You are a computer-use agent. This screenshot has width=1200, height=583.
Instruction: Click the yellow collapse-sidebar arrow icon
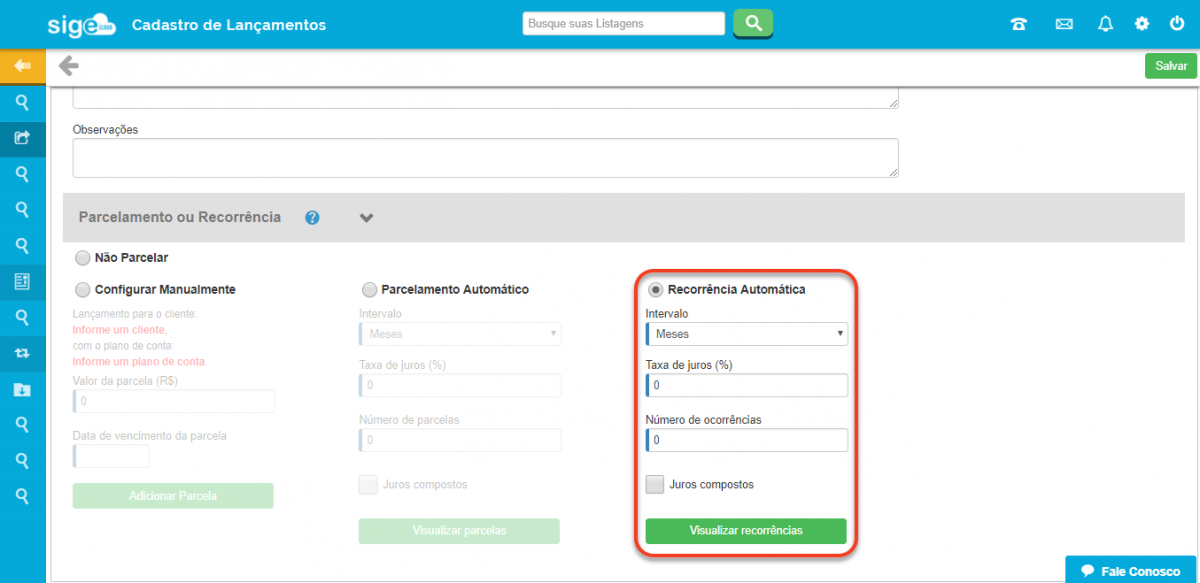(22, 66)
